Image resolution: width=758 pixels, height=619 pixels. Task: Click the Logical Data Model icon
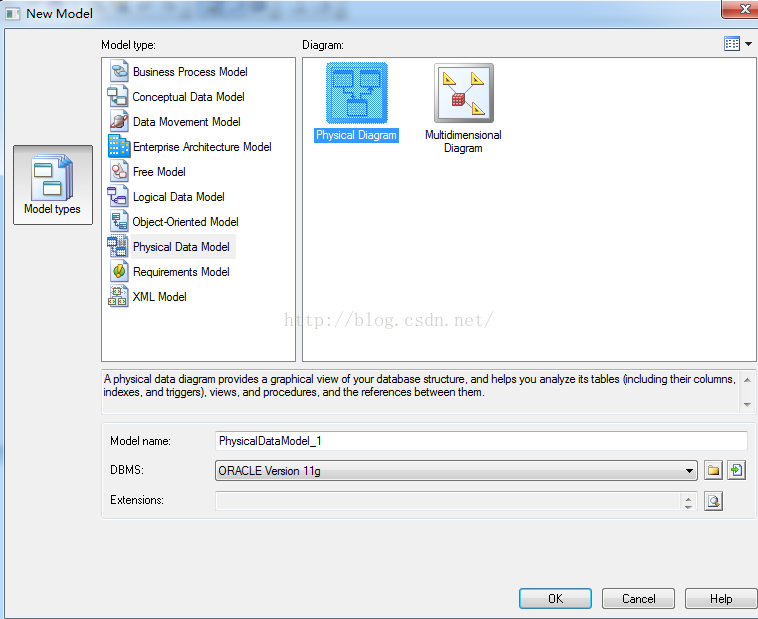click(x=118, y=196)
